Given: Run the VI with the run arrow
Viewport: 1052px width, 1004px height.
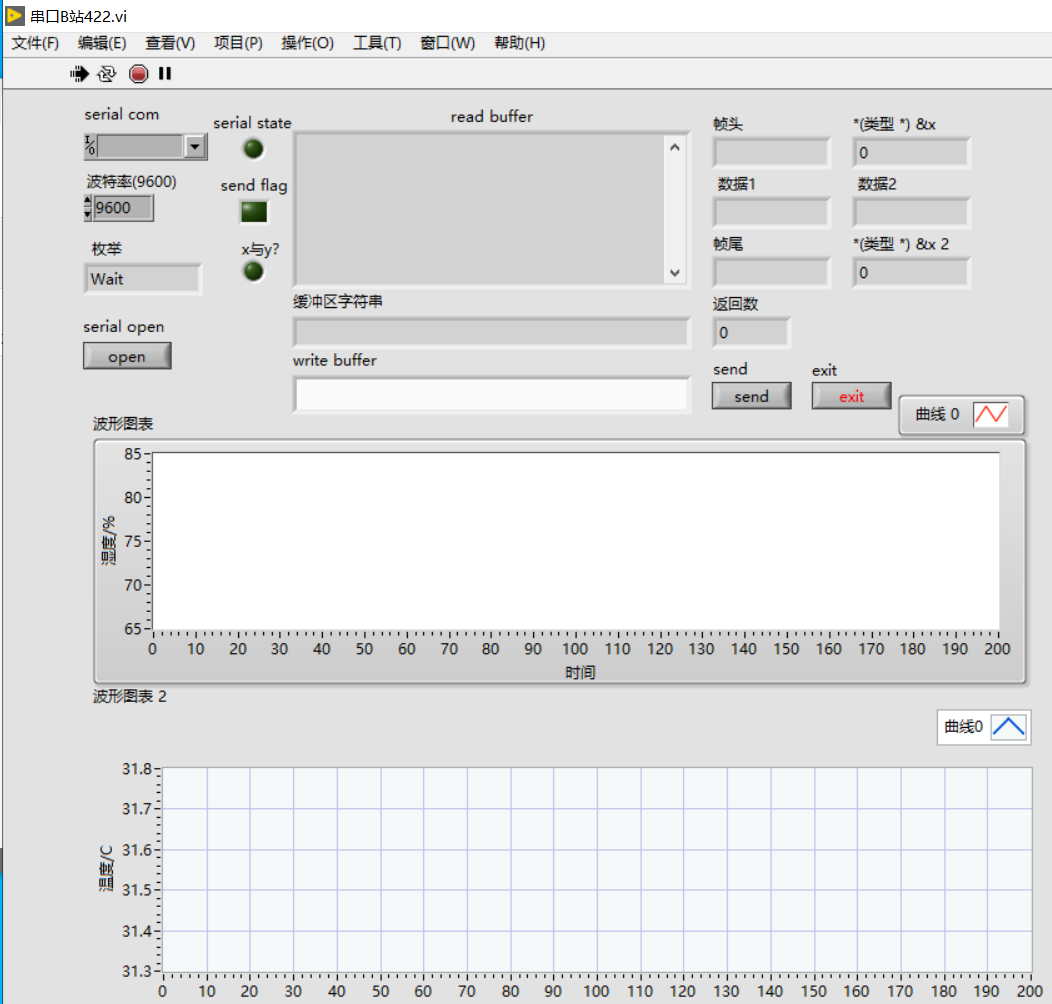Looking at the screenshot, I should [x=78, y=73].
